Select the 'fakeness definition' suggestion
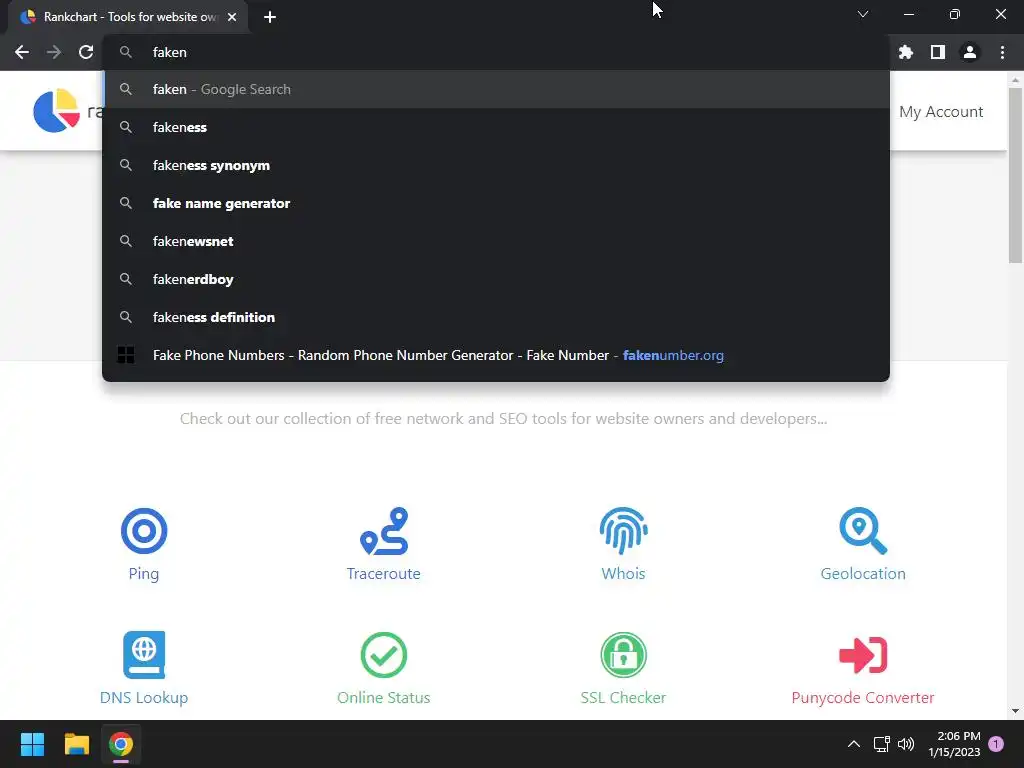1024x768 pixels. (496, 317)
